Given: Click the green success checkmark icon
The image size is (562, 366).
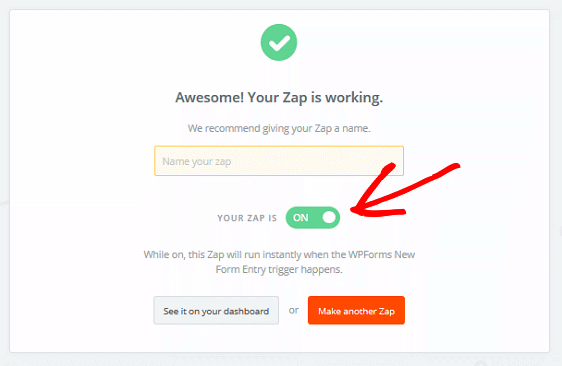Looking at the screenshot, I should coord(279,42).
